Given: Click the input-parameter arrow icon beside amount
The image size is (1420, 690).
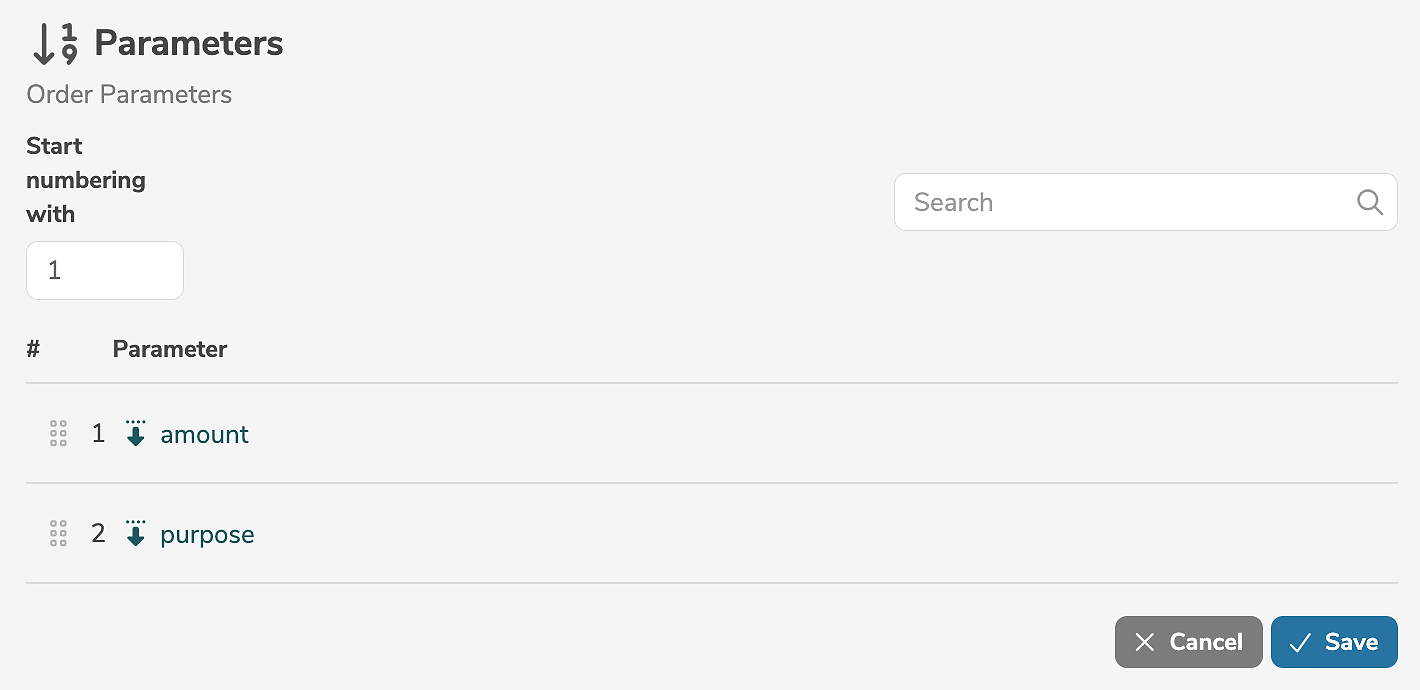Looking at the screenshot, I should tap(136, 433).
